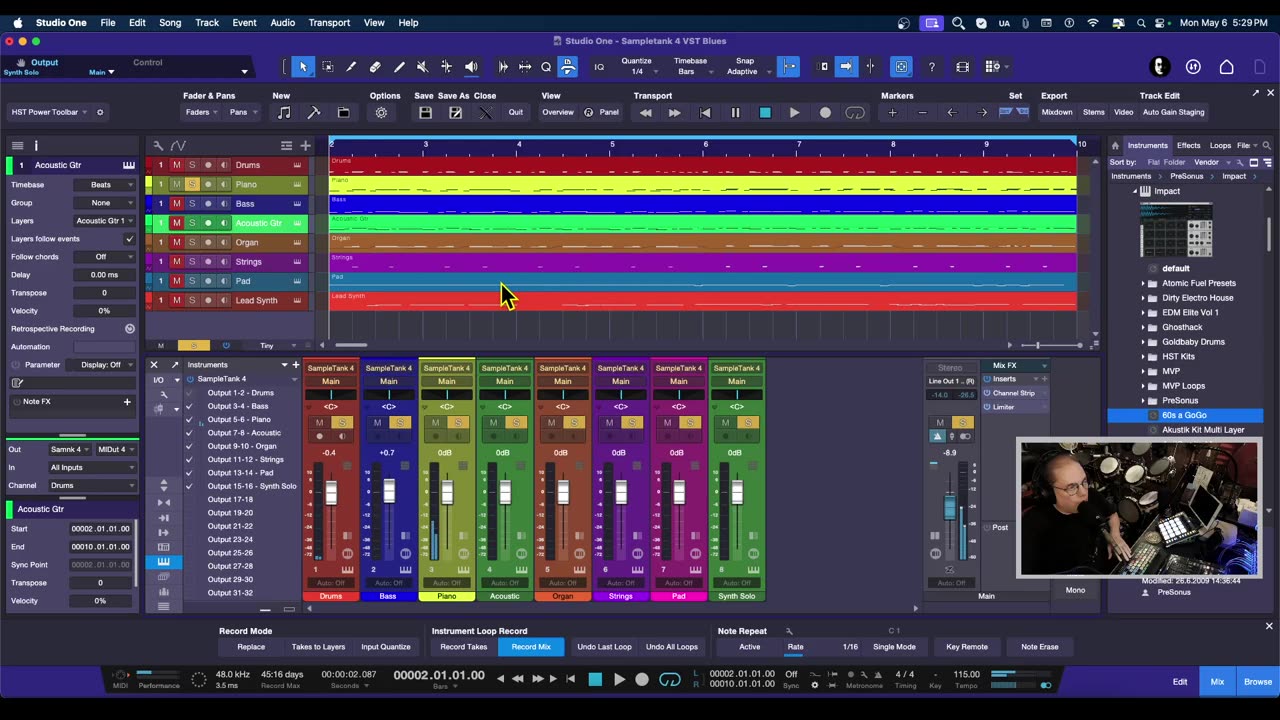Mute the Pad track
The width and height of the screenshot is (1280, 720).
(176, 281)
